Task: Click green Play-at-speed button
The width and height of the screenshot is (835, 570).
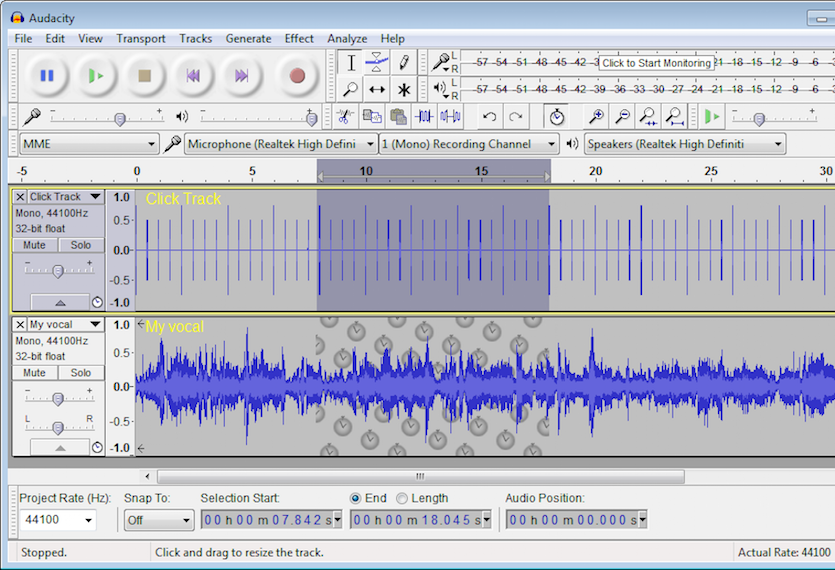Action: (712, 116)
